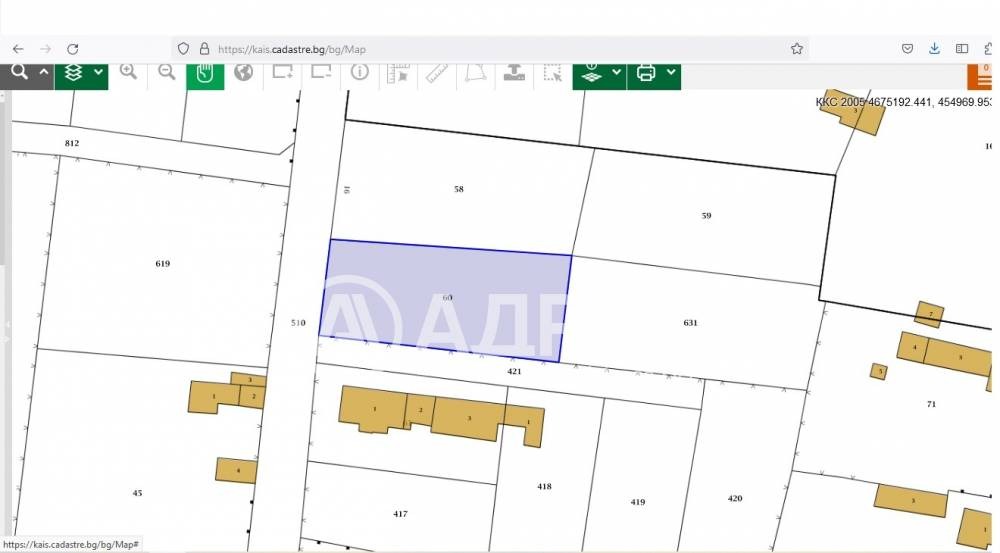This screenshot has height=553, width=1000.
Task: Open the orange menu button with counter
Action: (984, 77)
